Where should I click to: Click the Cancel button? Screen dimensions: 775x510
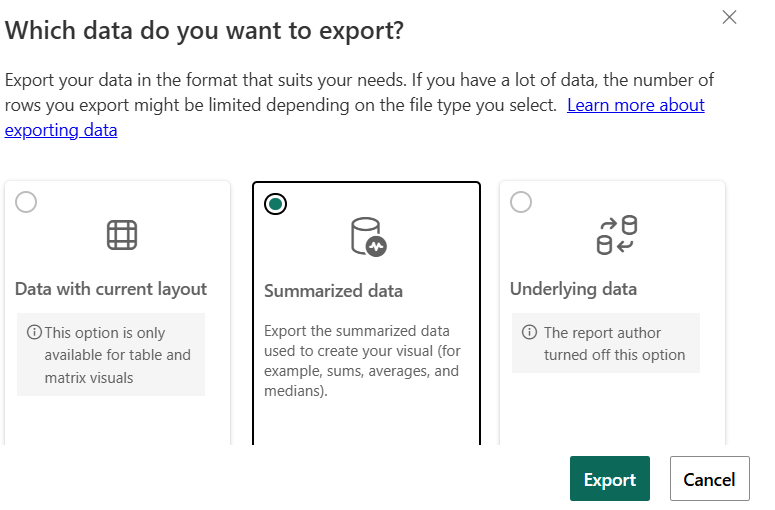tap(709, 479)
